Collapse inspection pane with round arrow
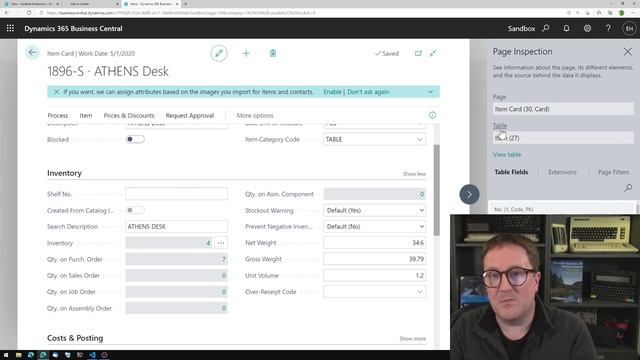Screen dimensions: 640x360 [469, 194]
